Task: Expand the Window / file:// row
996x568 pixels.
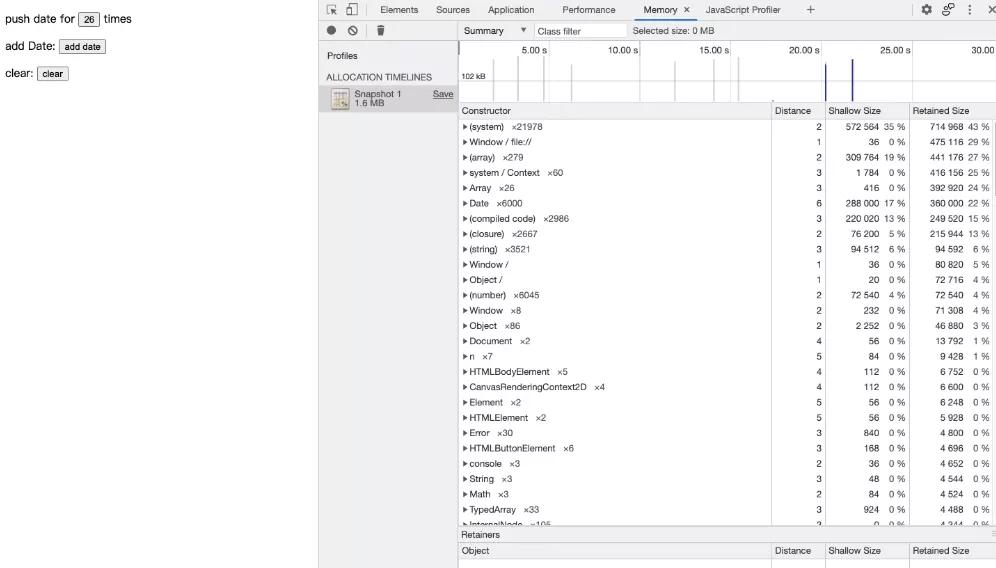Action: tap(465, 142)
